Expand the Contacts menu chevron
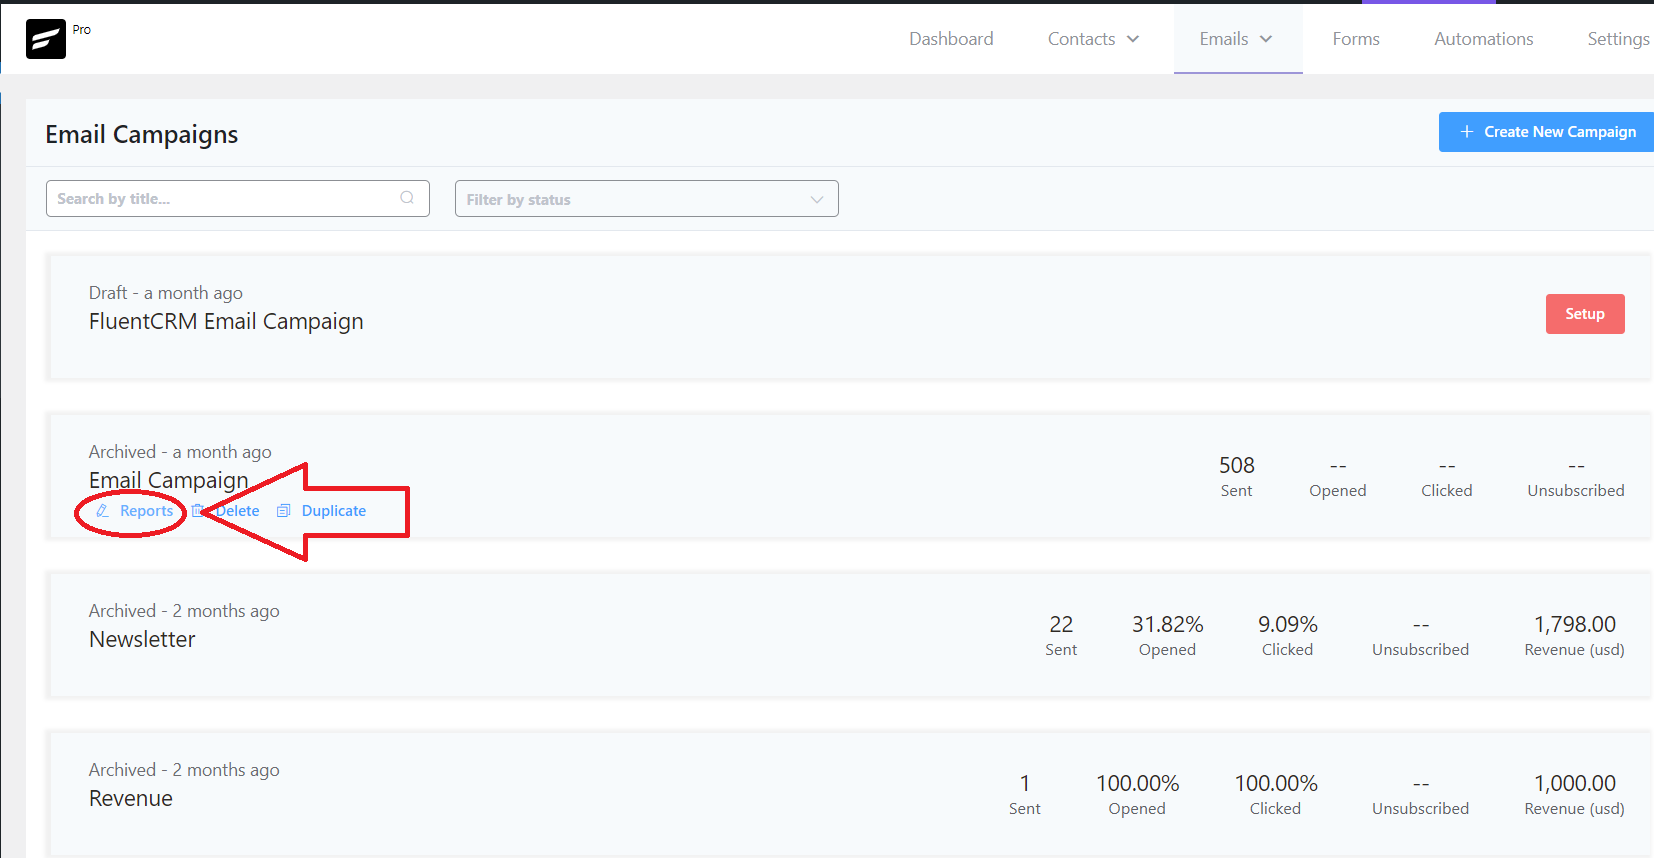Screen dimensions: 1654x858 1133,39
